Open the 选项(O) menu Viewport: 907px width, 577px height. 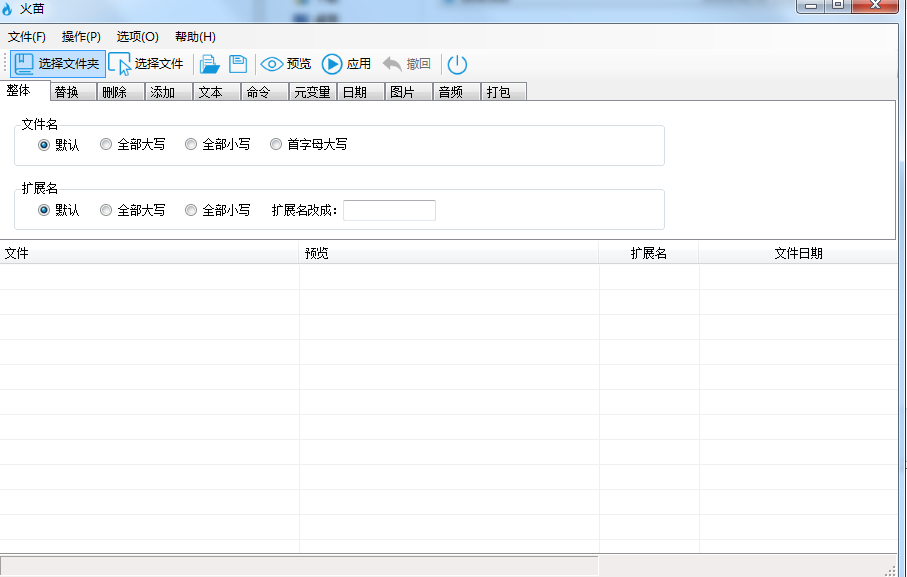click(138, 37)
